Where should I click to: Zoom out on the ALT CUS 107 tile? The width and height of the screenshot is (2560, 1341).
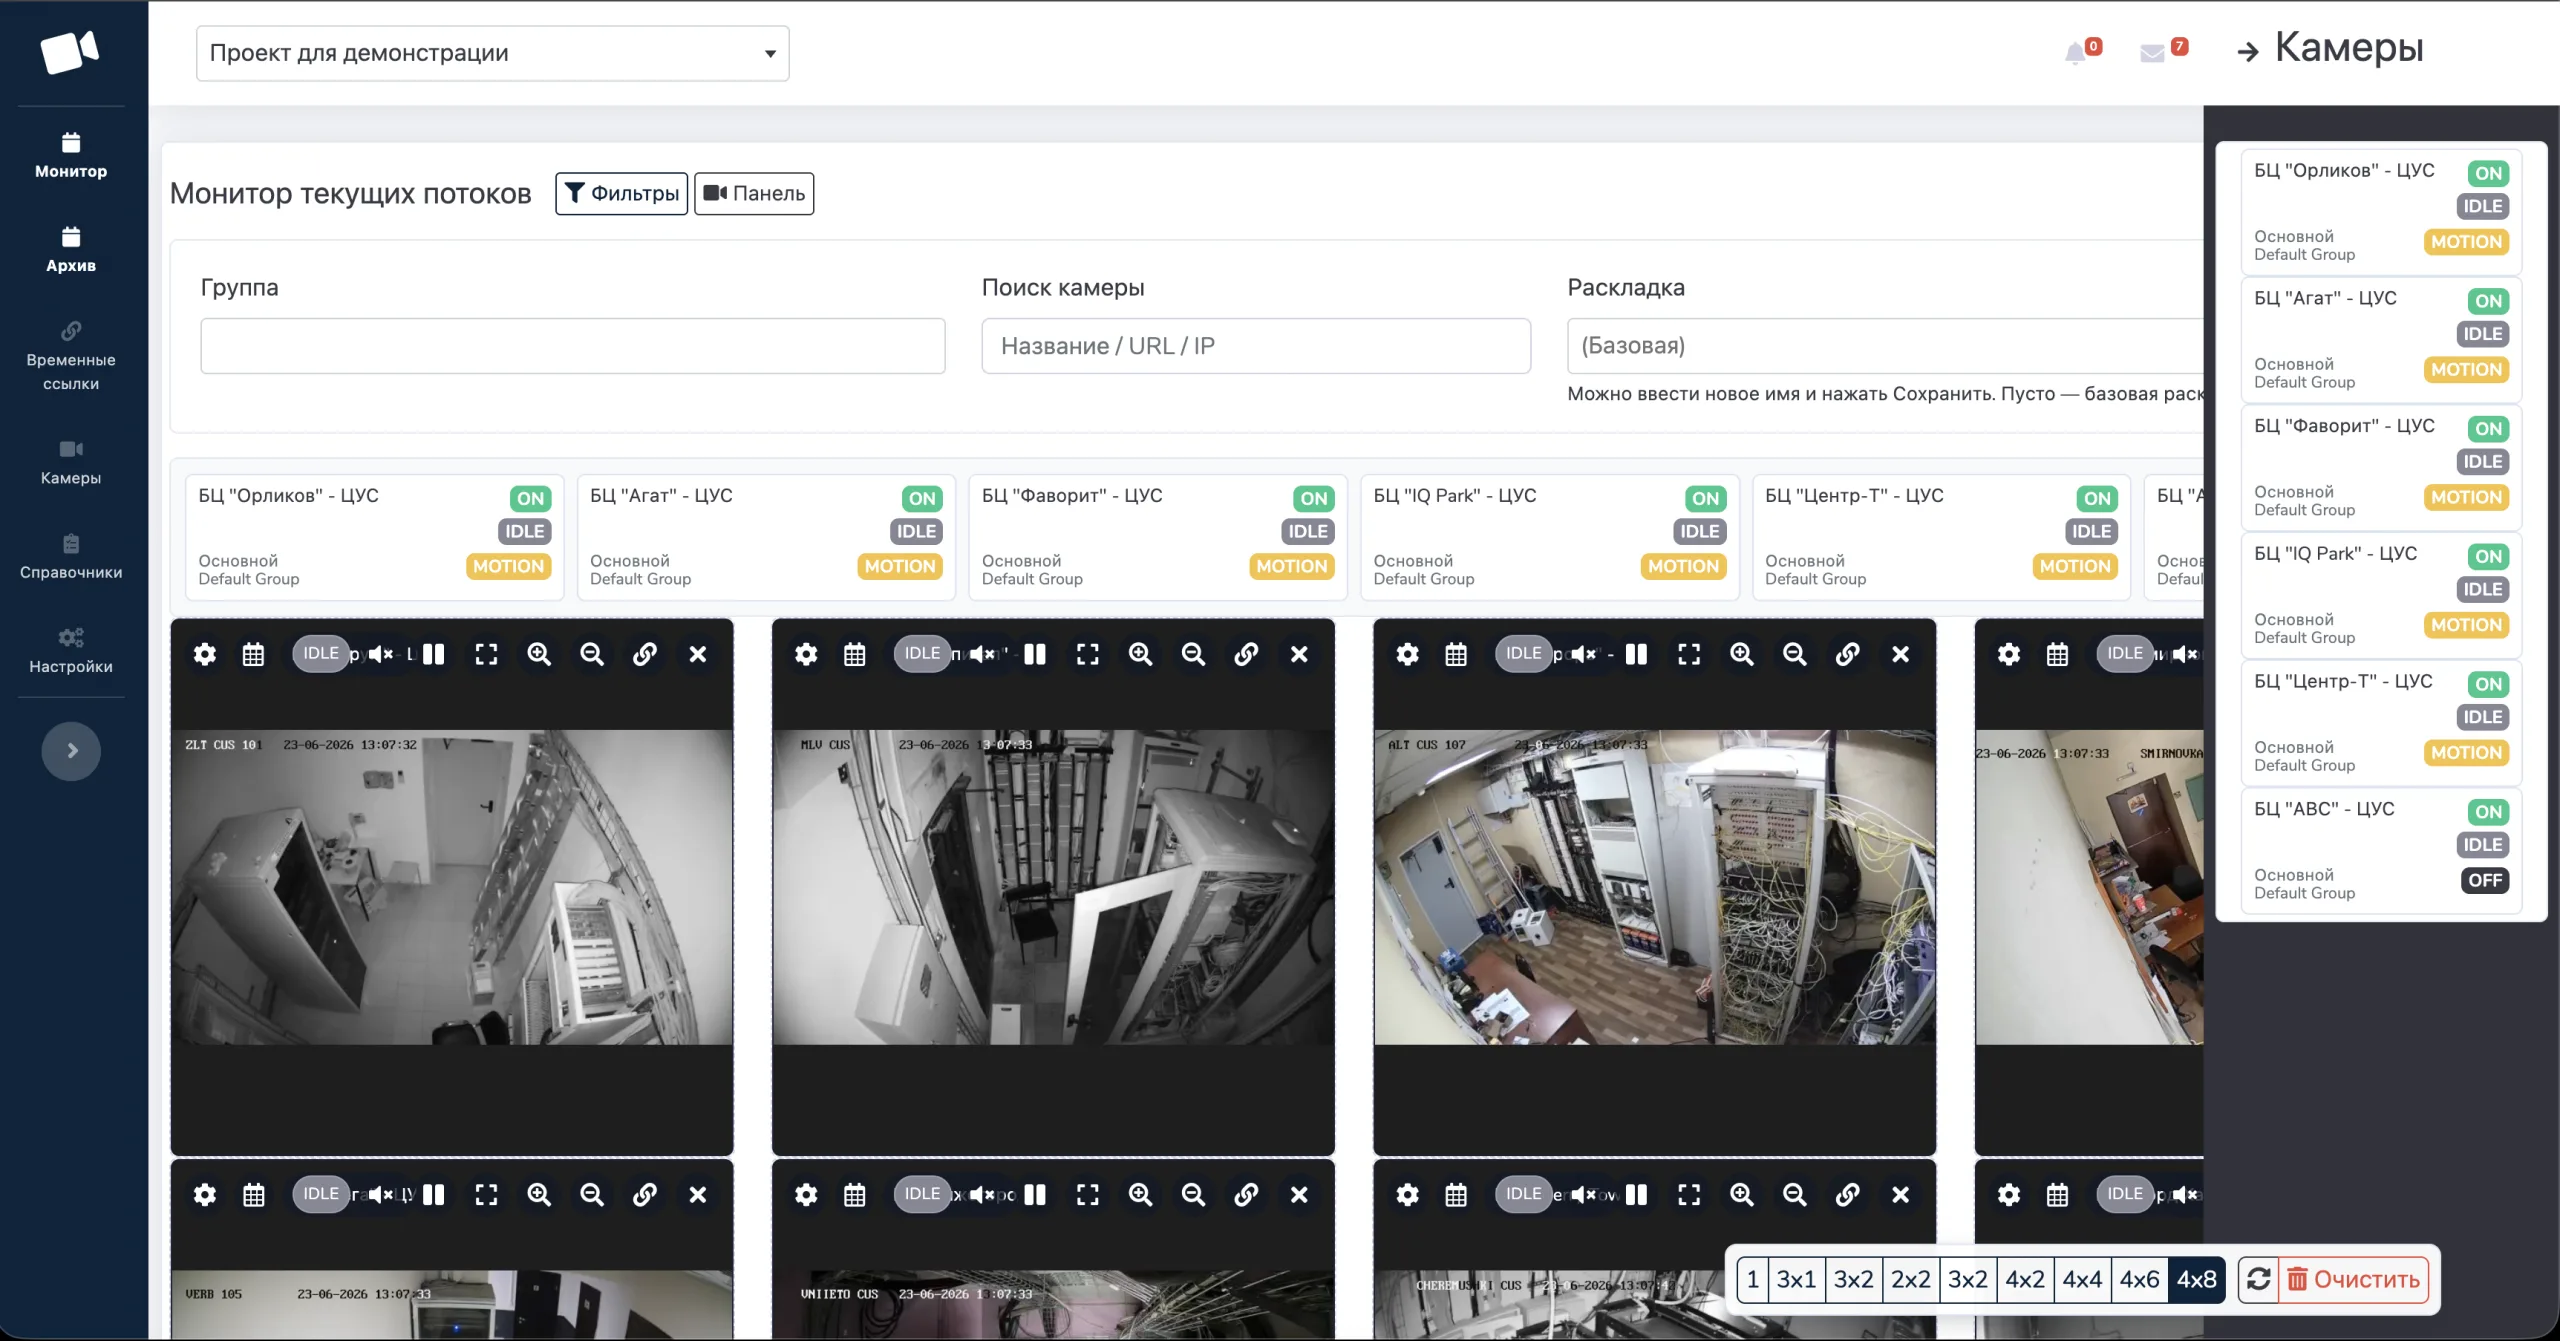point(1795,654)
